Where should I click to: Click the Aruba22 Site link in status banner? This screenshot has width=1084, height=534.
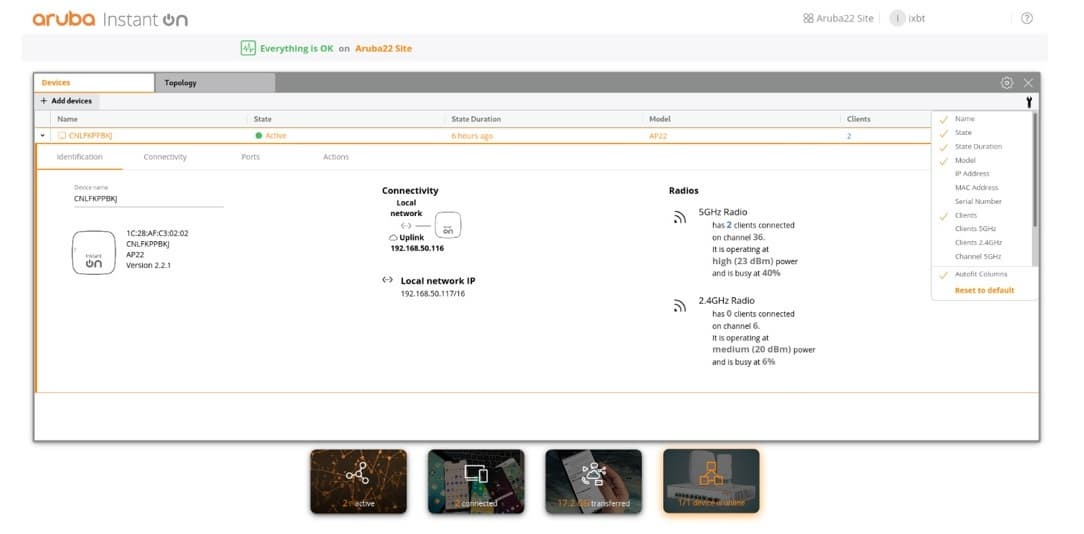click(384, 48)
